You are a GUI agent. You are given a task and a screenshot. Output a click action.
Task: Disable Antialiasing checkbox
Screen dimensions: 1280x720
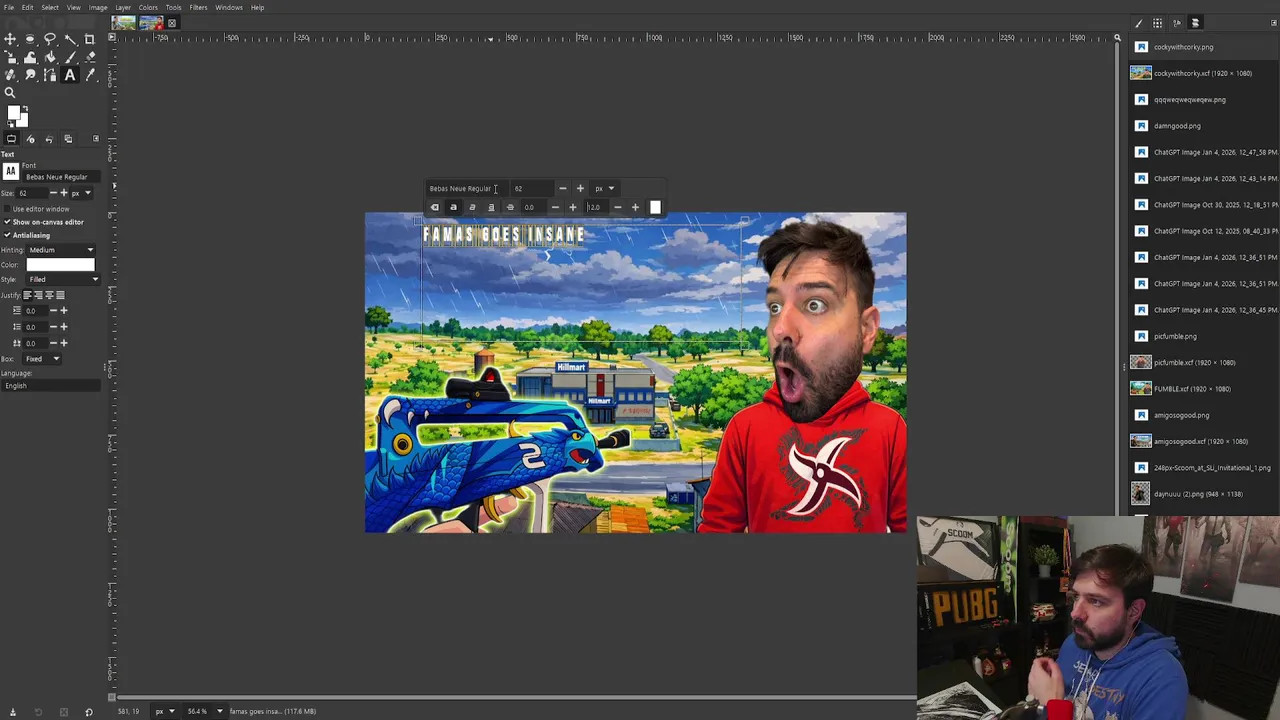pyautogui.click(x=7, y=235)
